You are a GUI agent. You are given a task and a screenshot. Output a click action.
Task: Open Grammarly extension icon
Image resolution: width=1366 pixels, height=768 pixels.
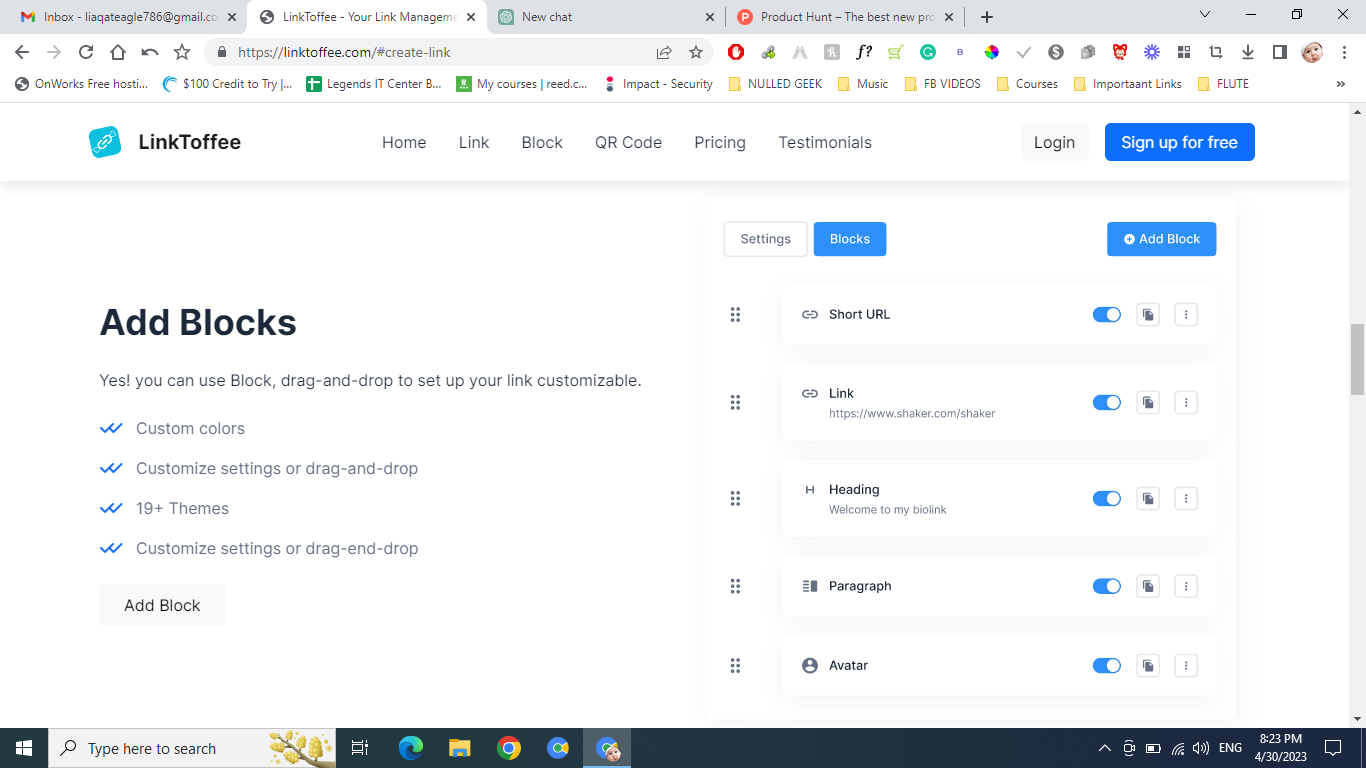[928, 52]
